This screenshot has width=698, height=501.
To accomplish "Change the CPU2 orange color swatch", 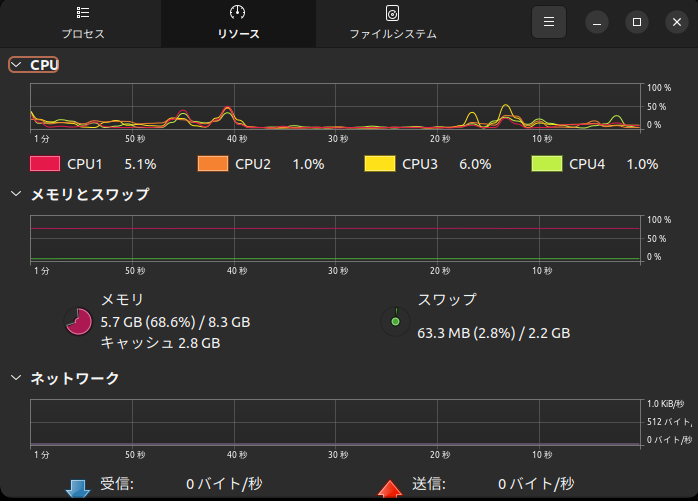I will [x=213, y=164].
